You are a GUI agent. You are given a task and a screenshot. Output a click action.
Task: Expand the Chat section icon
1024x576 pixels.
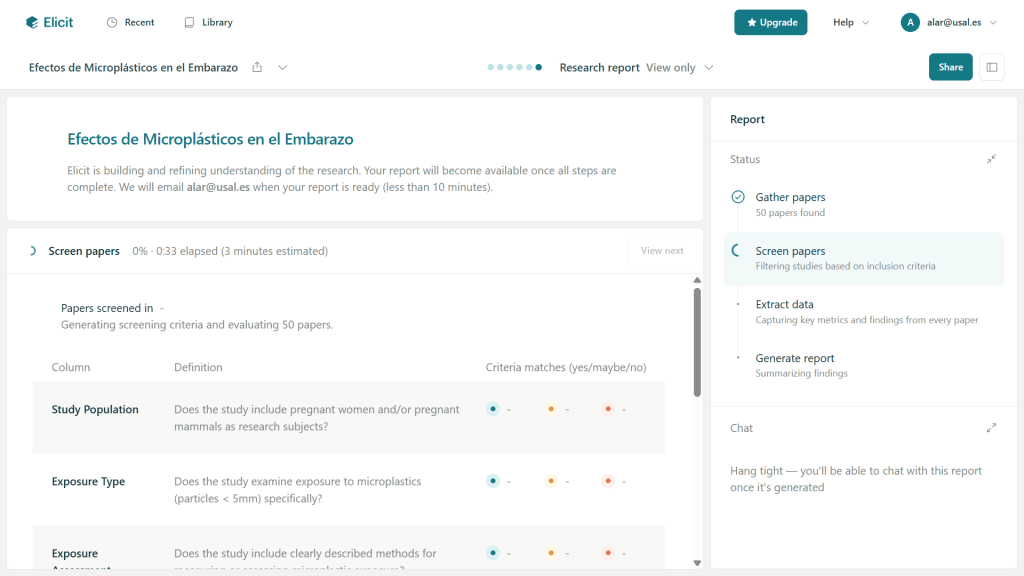[x=991, y=428]
